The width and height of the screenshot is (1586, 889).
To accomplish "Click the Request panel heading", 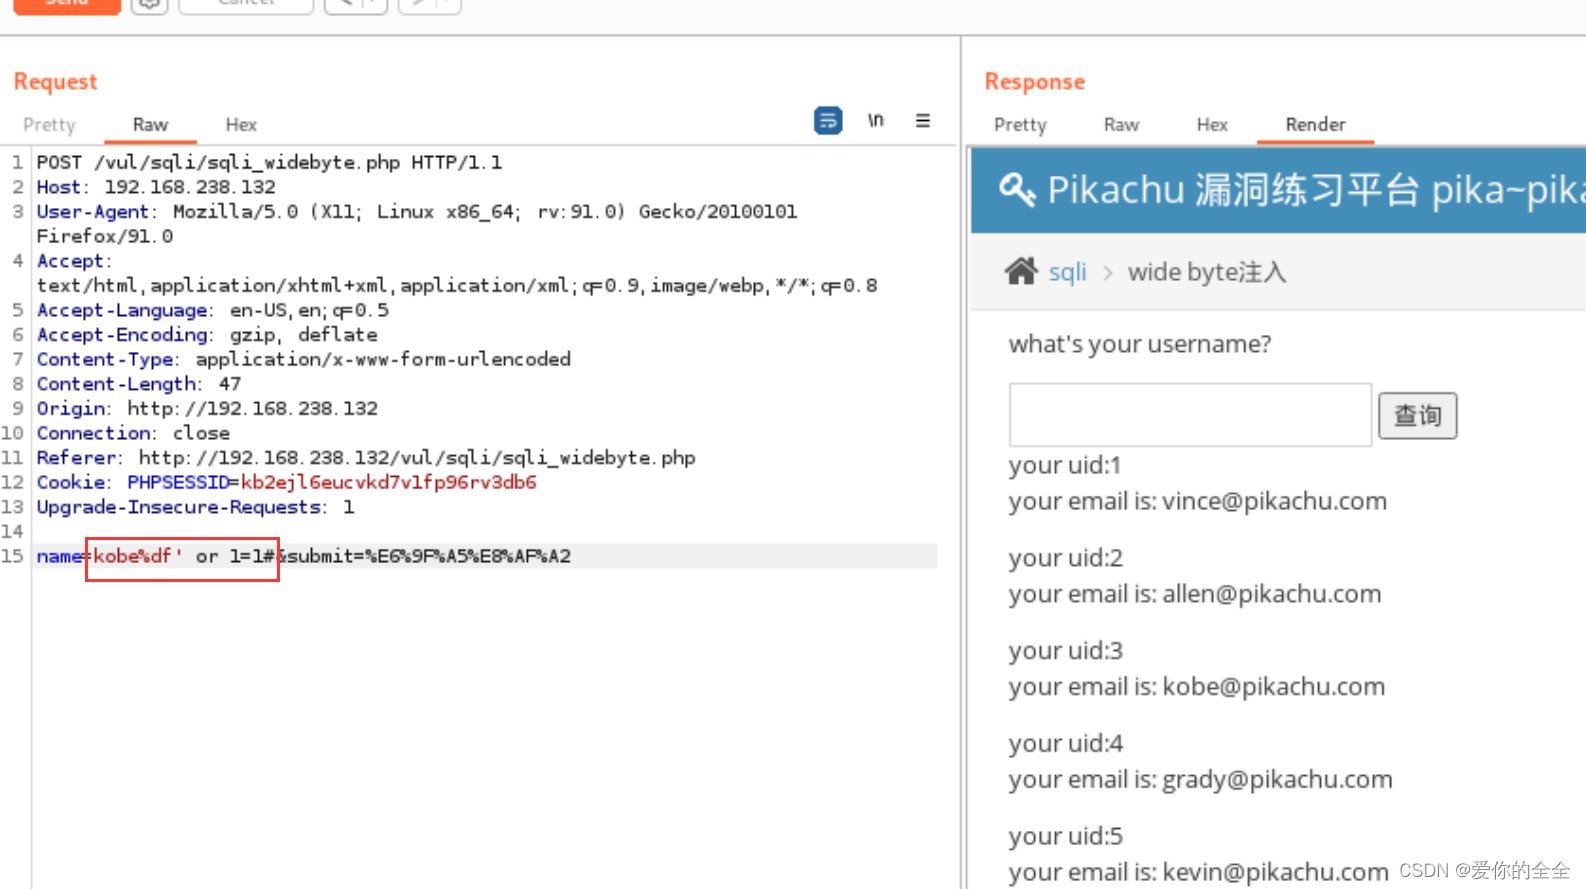I will tap(56, 82).
